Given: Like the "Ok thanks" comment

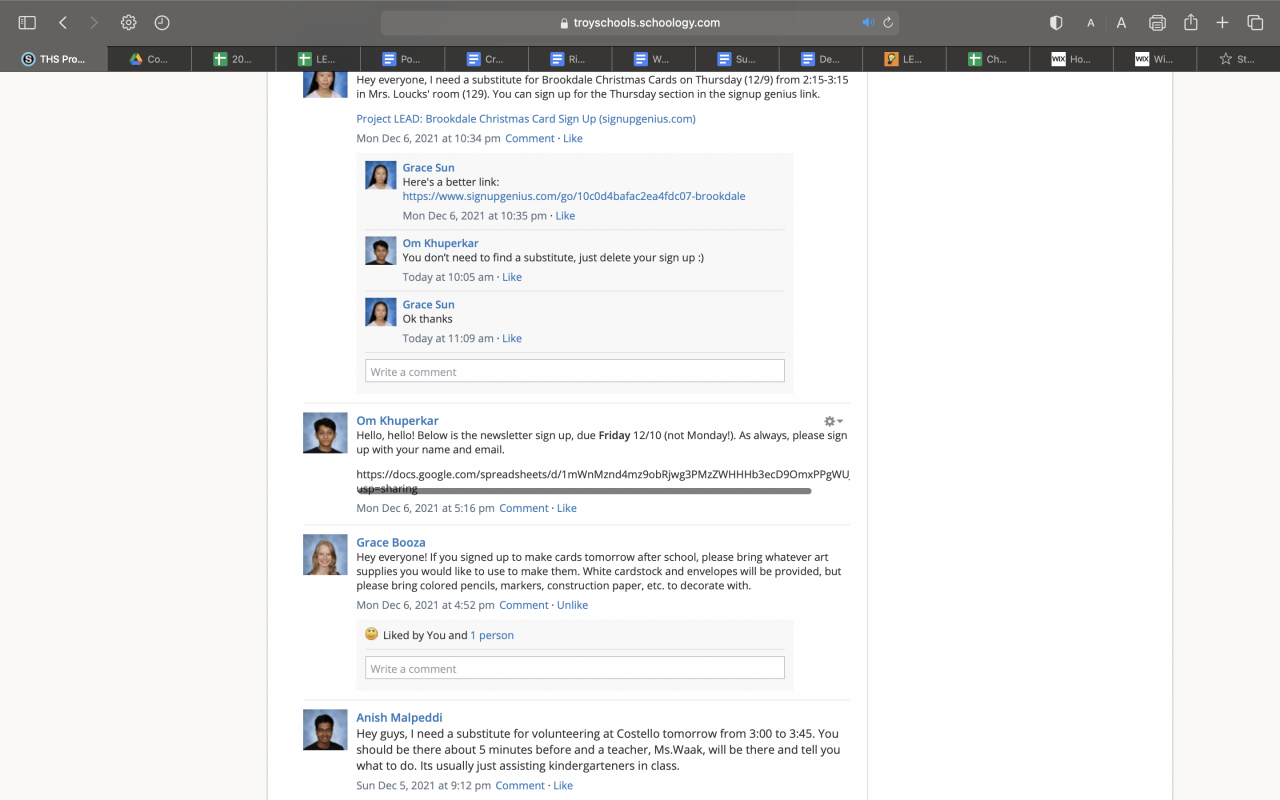Looking at the screenshot, I should point(512,338).
